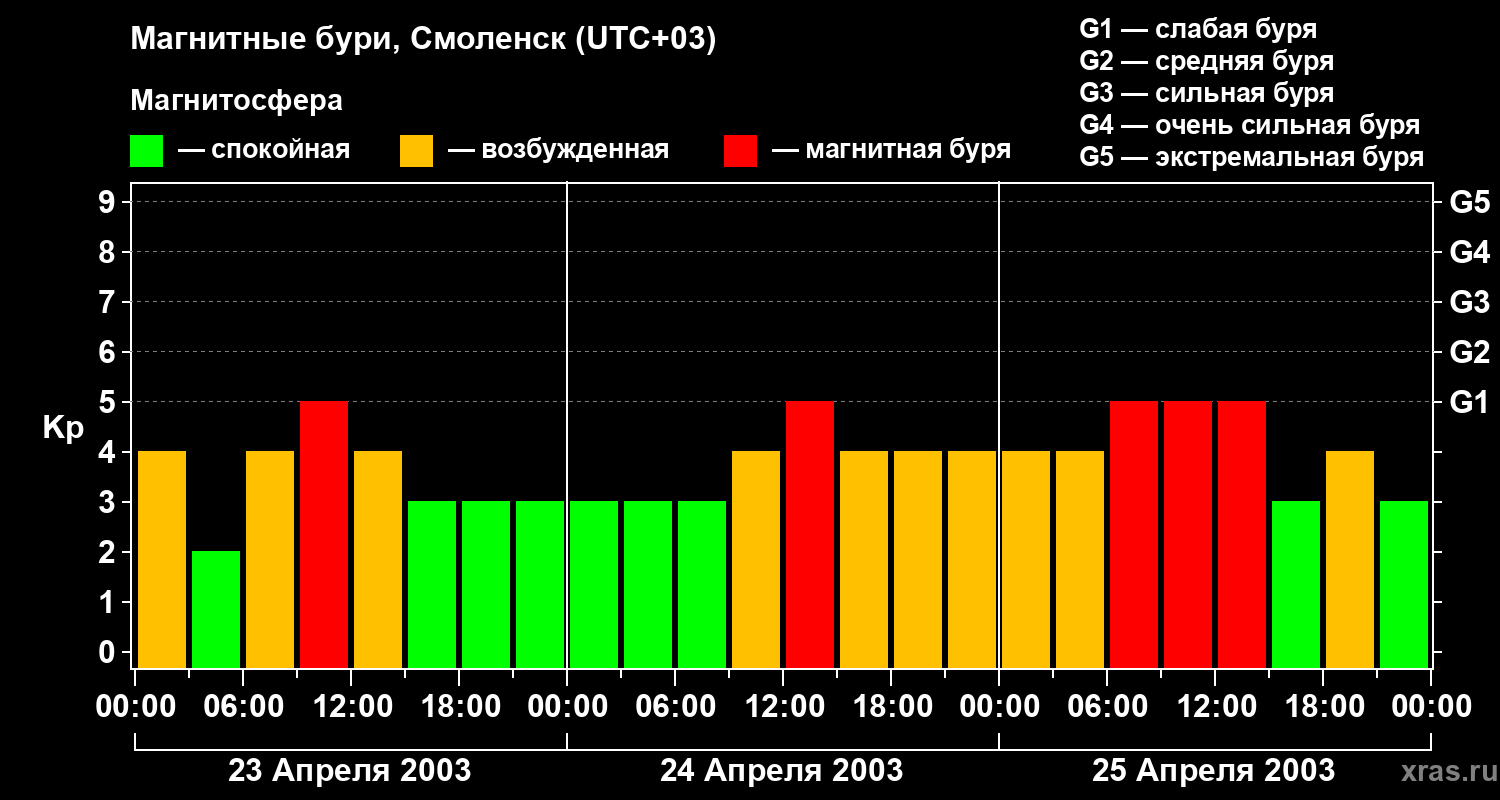This screenshot has width=1500, height=800.
Task: Click the G5 storm level label on right axis
Action: 1469,202
